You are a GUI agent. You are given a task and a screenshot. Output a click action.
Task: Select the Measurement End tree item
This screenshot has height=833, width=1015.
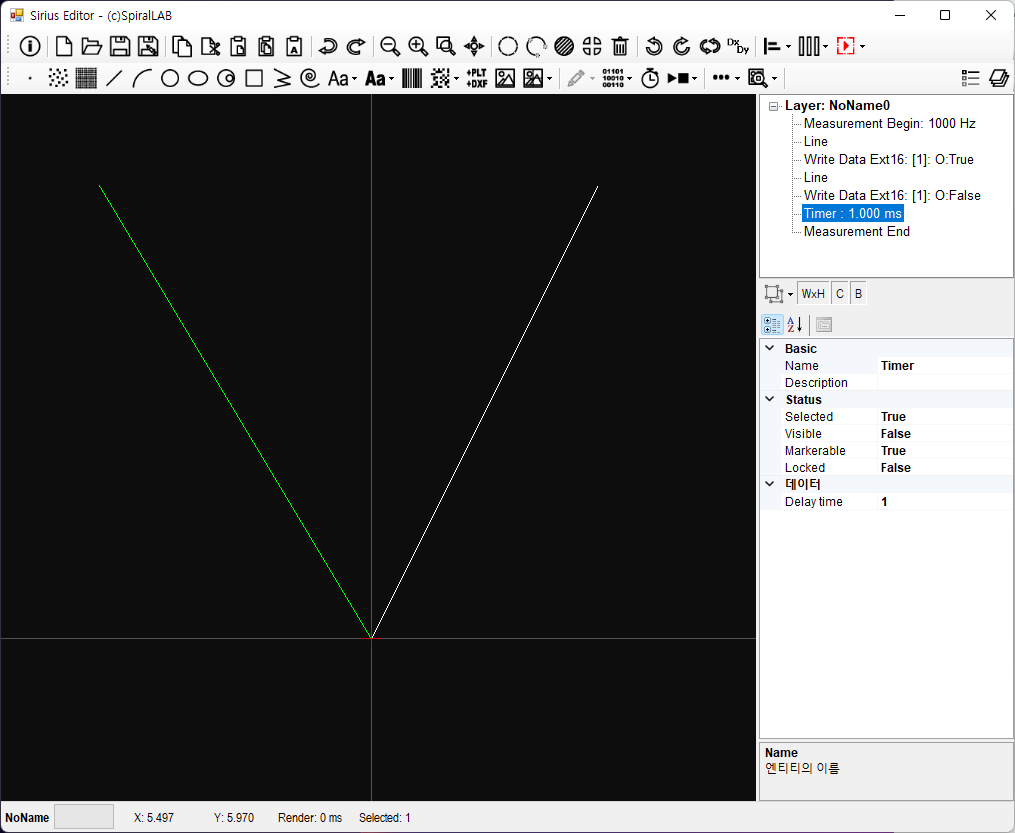(856, 232)
